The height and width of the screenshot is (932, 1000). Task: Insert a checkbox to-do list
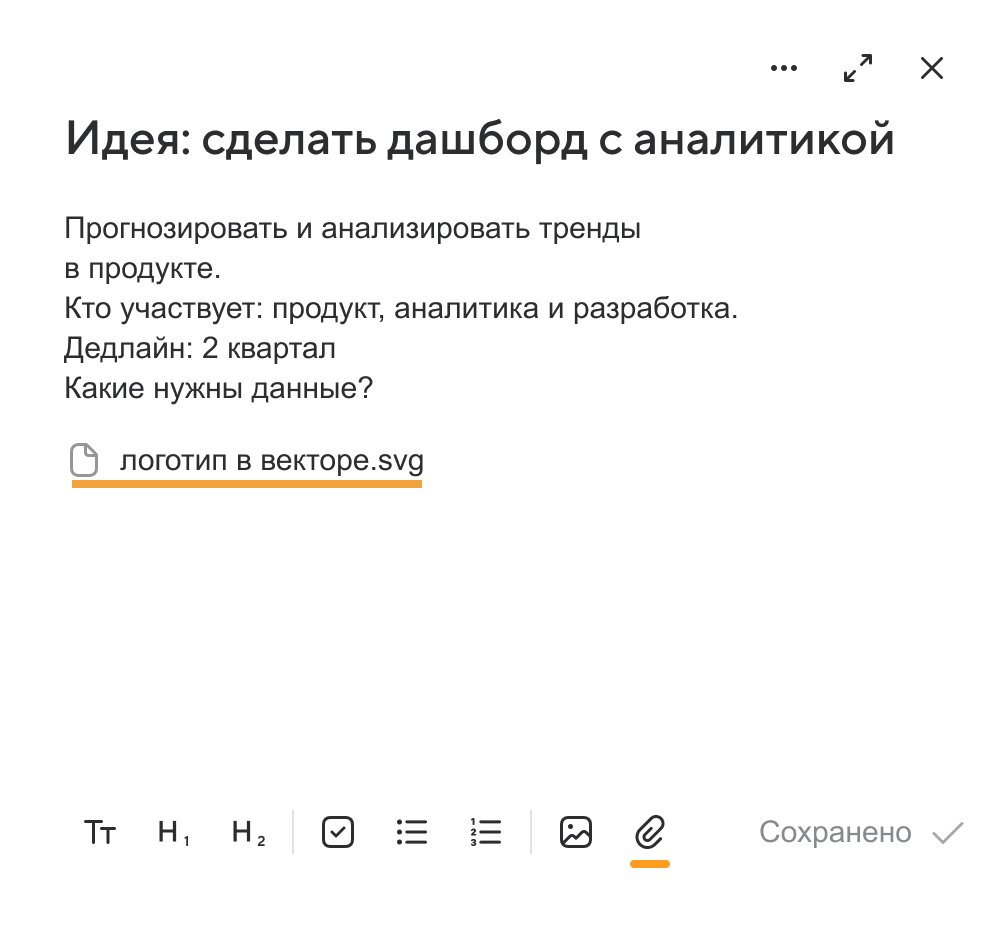pyautogui.click(x=338, y=832)
